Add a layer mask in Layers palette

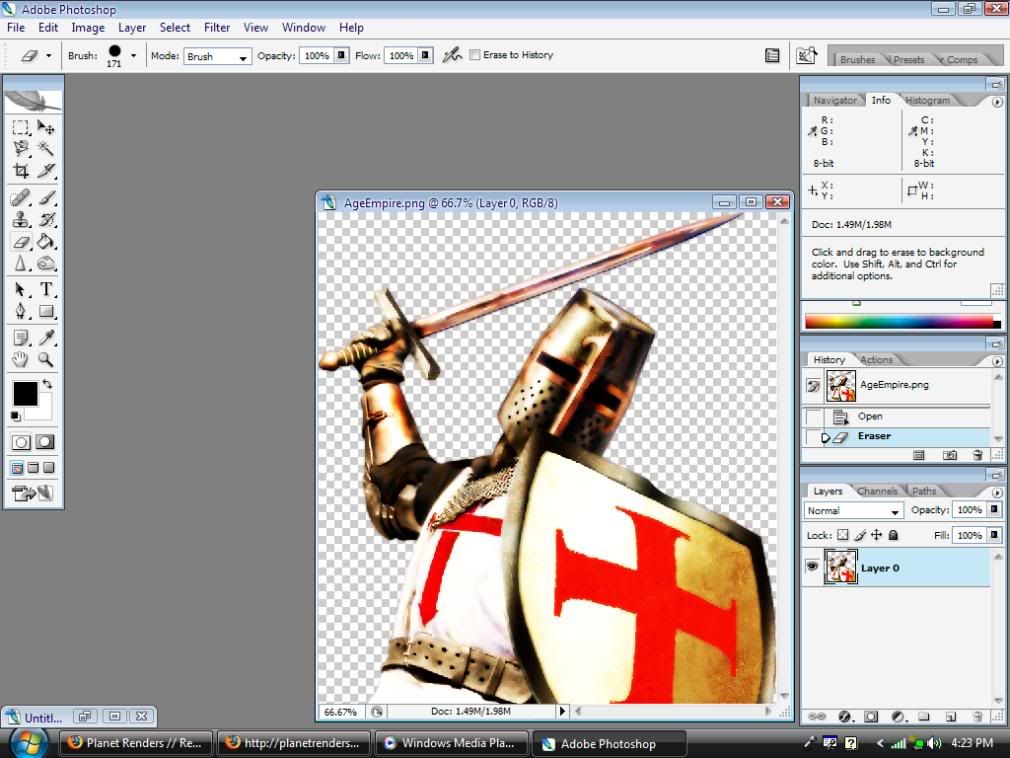(871, 717)
